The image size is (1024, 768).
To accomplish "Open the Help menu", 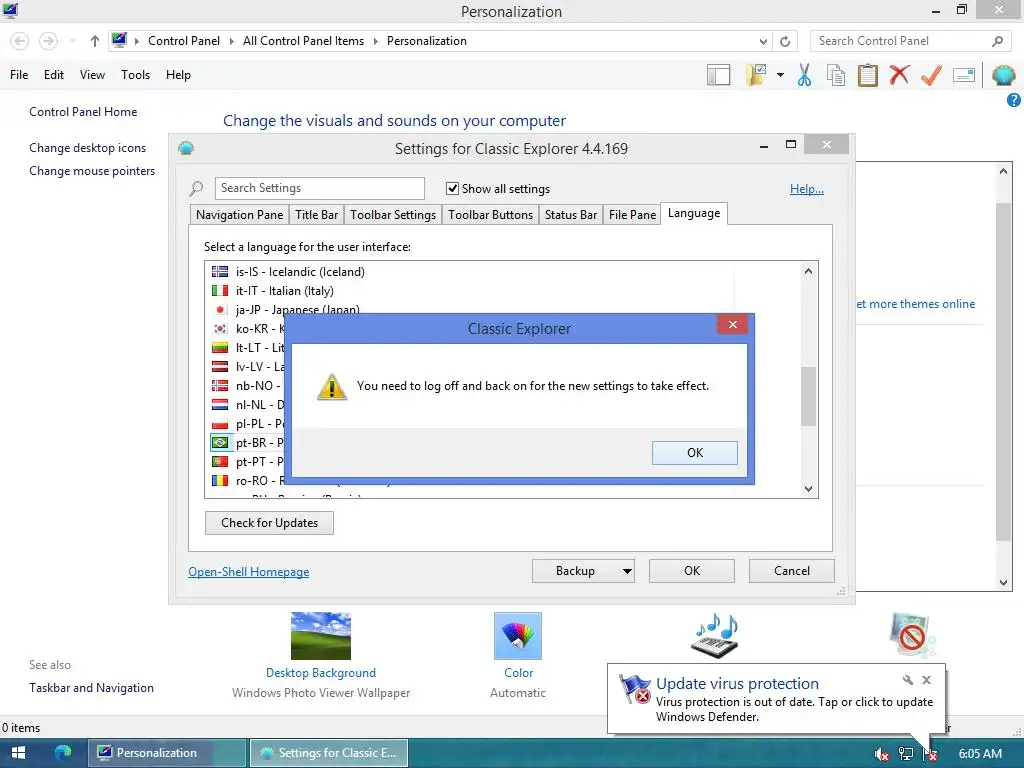I will 178,75.
